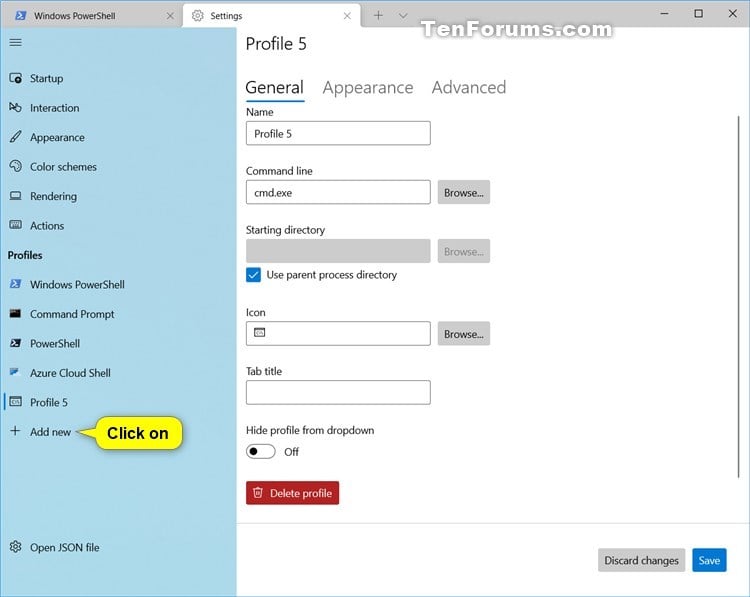The image size is (750, 597).
Task: Click the PowerShell profile icon
Action: pyautogui.click(x=15, y=343)
